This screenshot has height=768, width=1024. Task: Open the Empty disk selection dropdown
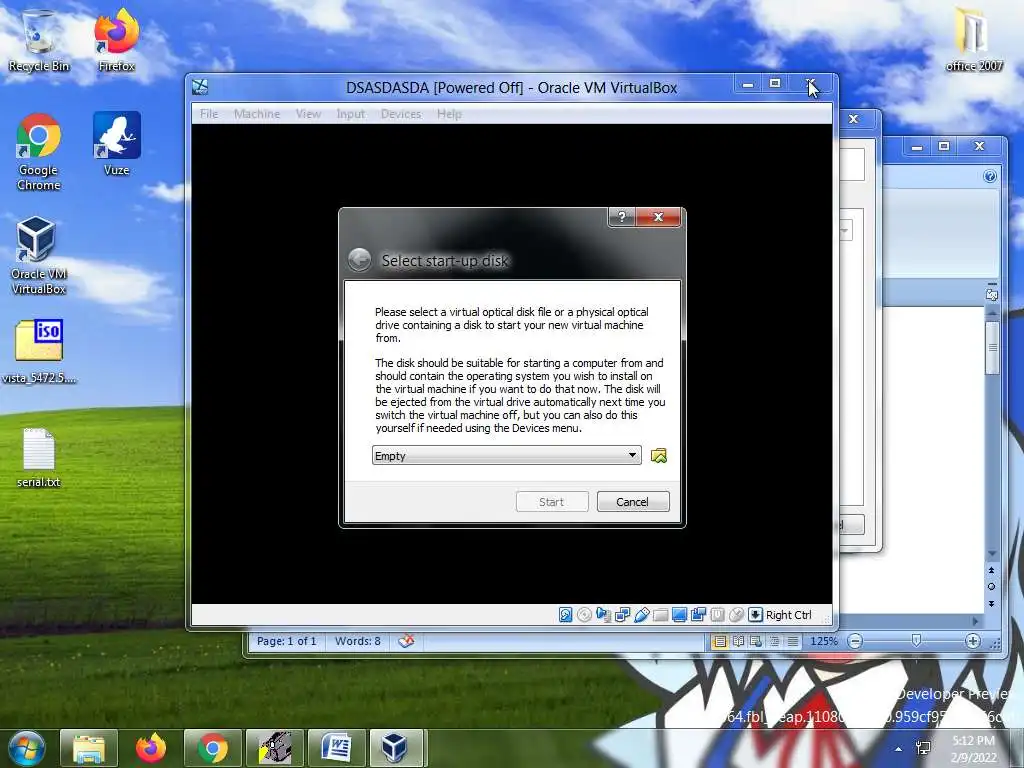506,456
